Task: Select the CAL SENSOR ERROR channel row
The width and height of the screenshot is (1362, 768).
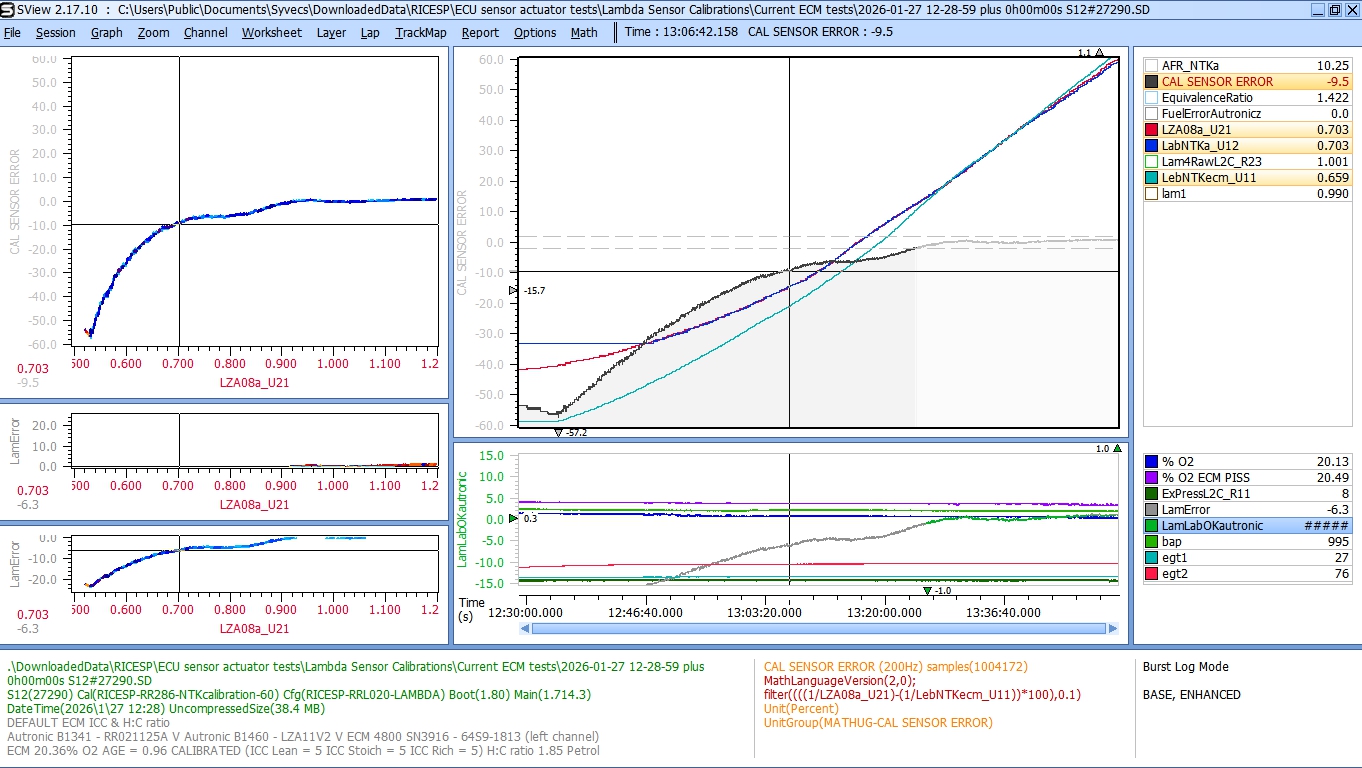Action: 1217,82
